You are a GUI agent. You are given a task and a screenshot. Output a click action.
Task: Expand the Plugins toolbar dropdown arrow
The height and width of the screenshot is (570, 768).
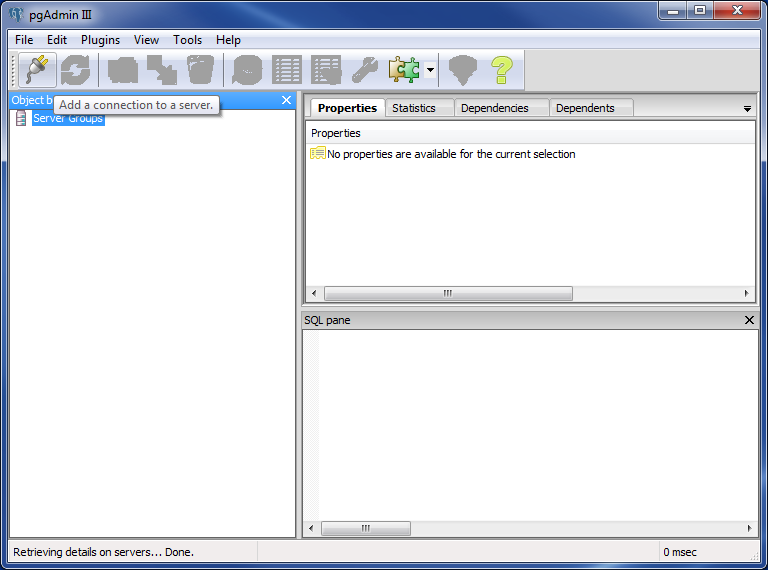tap(430, 70)
